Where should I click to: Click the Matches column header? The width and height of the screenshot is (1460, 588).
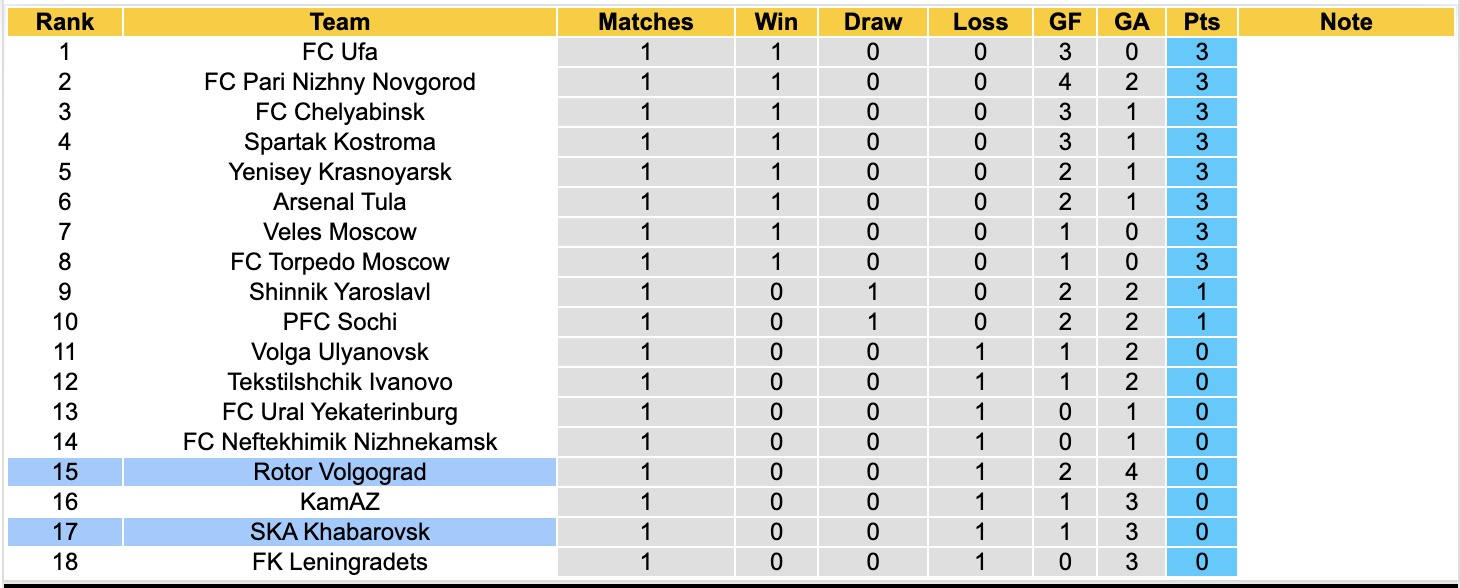[646, 22]
